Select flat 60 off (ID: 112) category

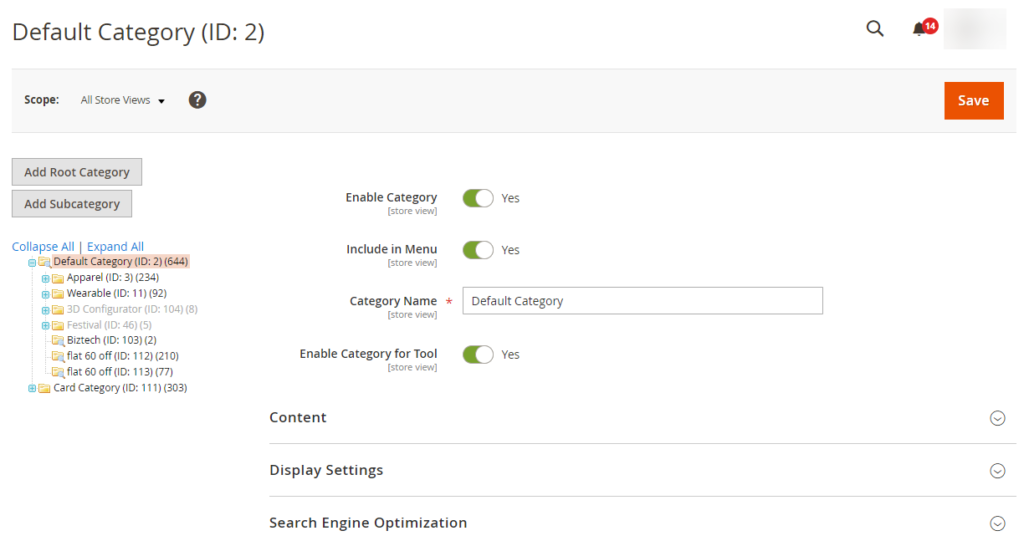pos(122,356)
